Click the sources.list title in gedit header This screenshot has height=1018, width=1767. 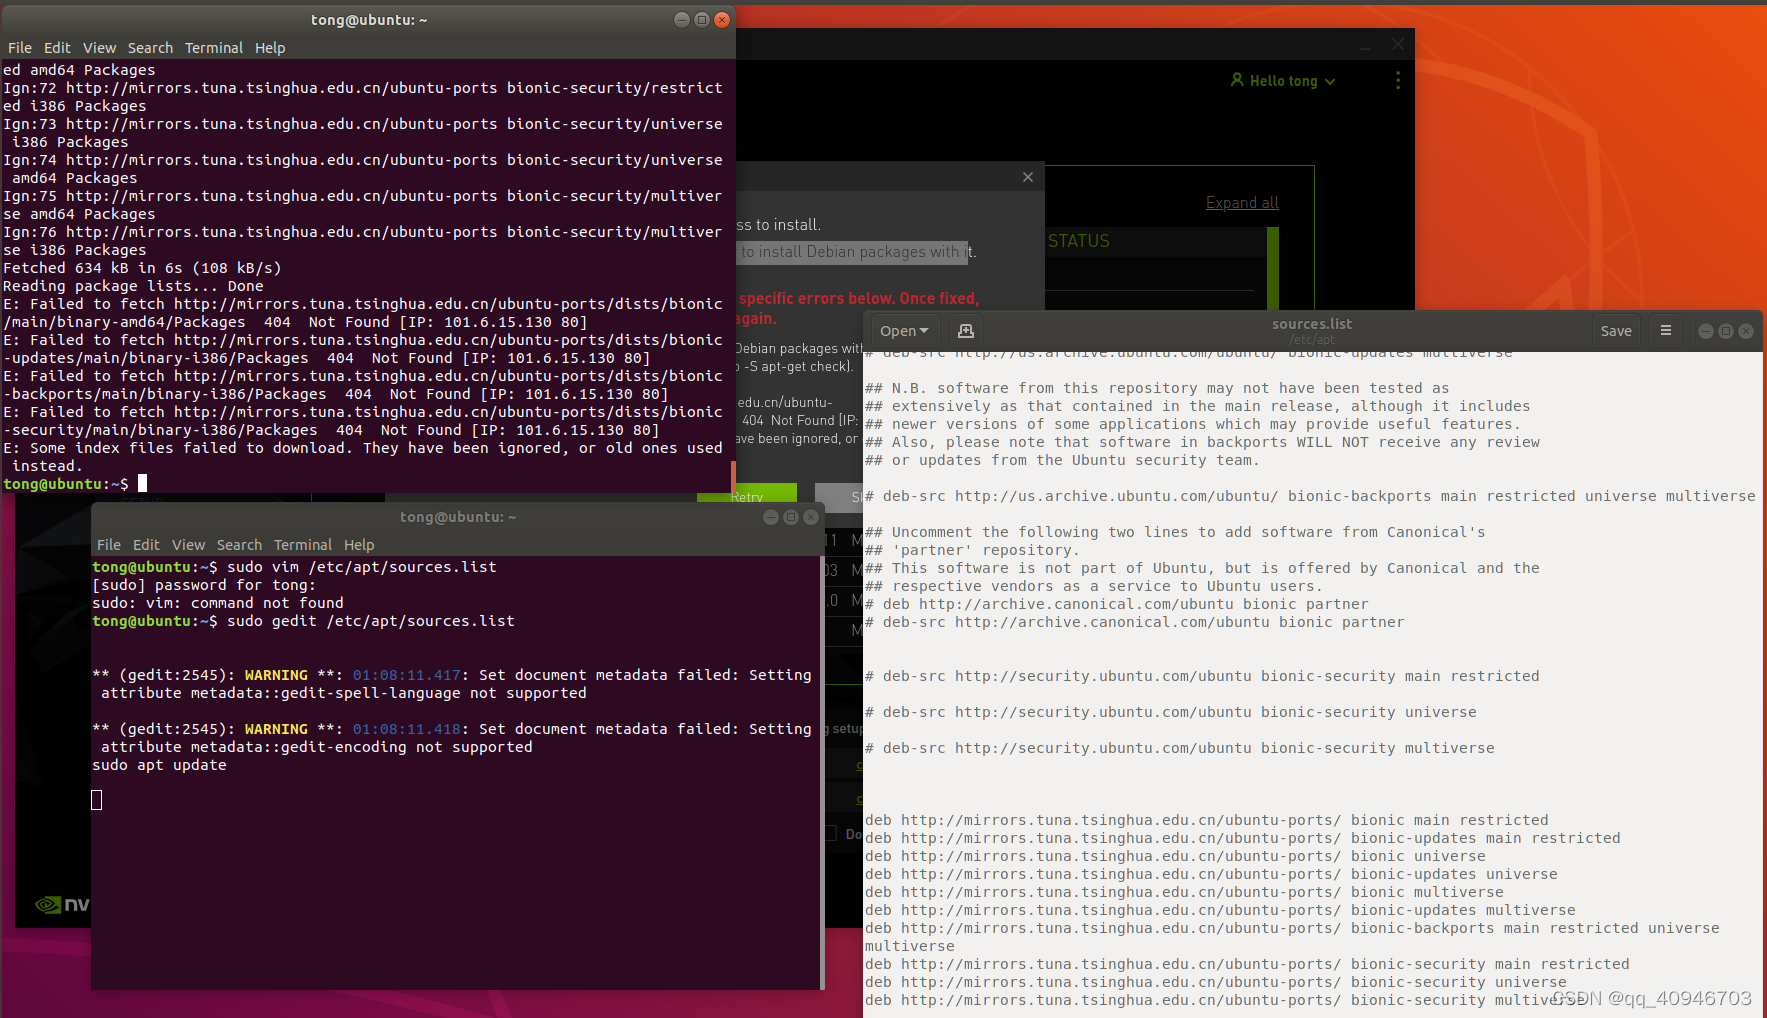pos(1312,324)
